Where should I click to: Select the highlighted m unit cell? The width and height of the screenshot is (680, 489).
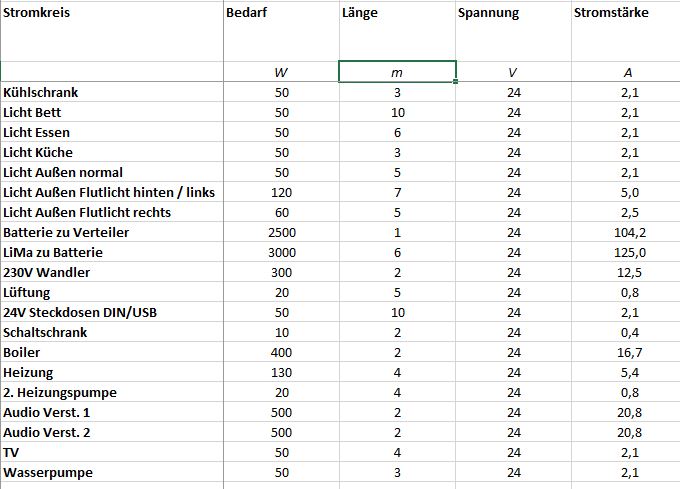397,72
